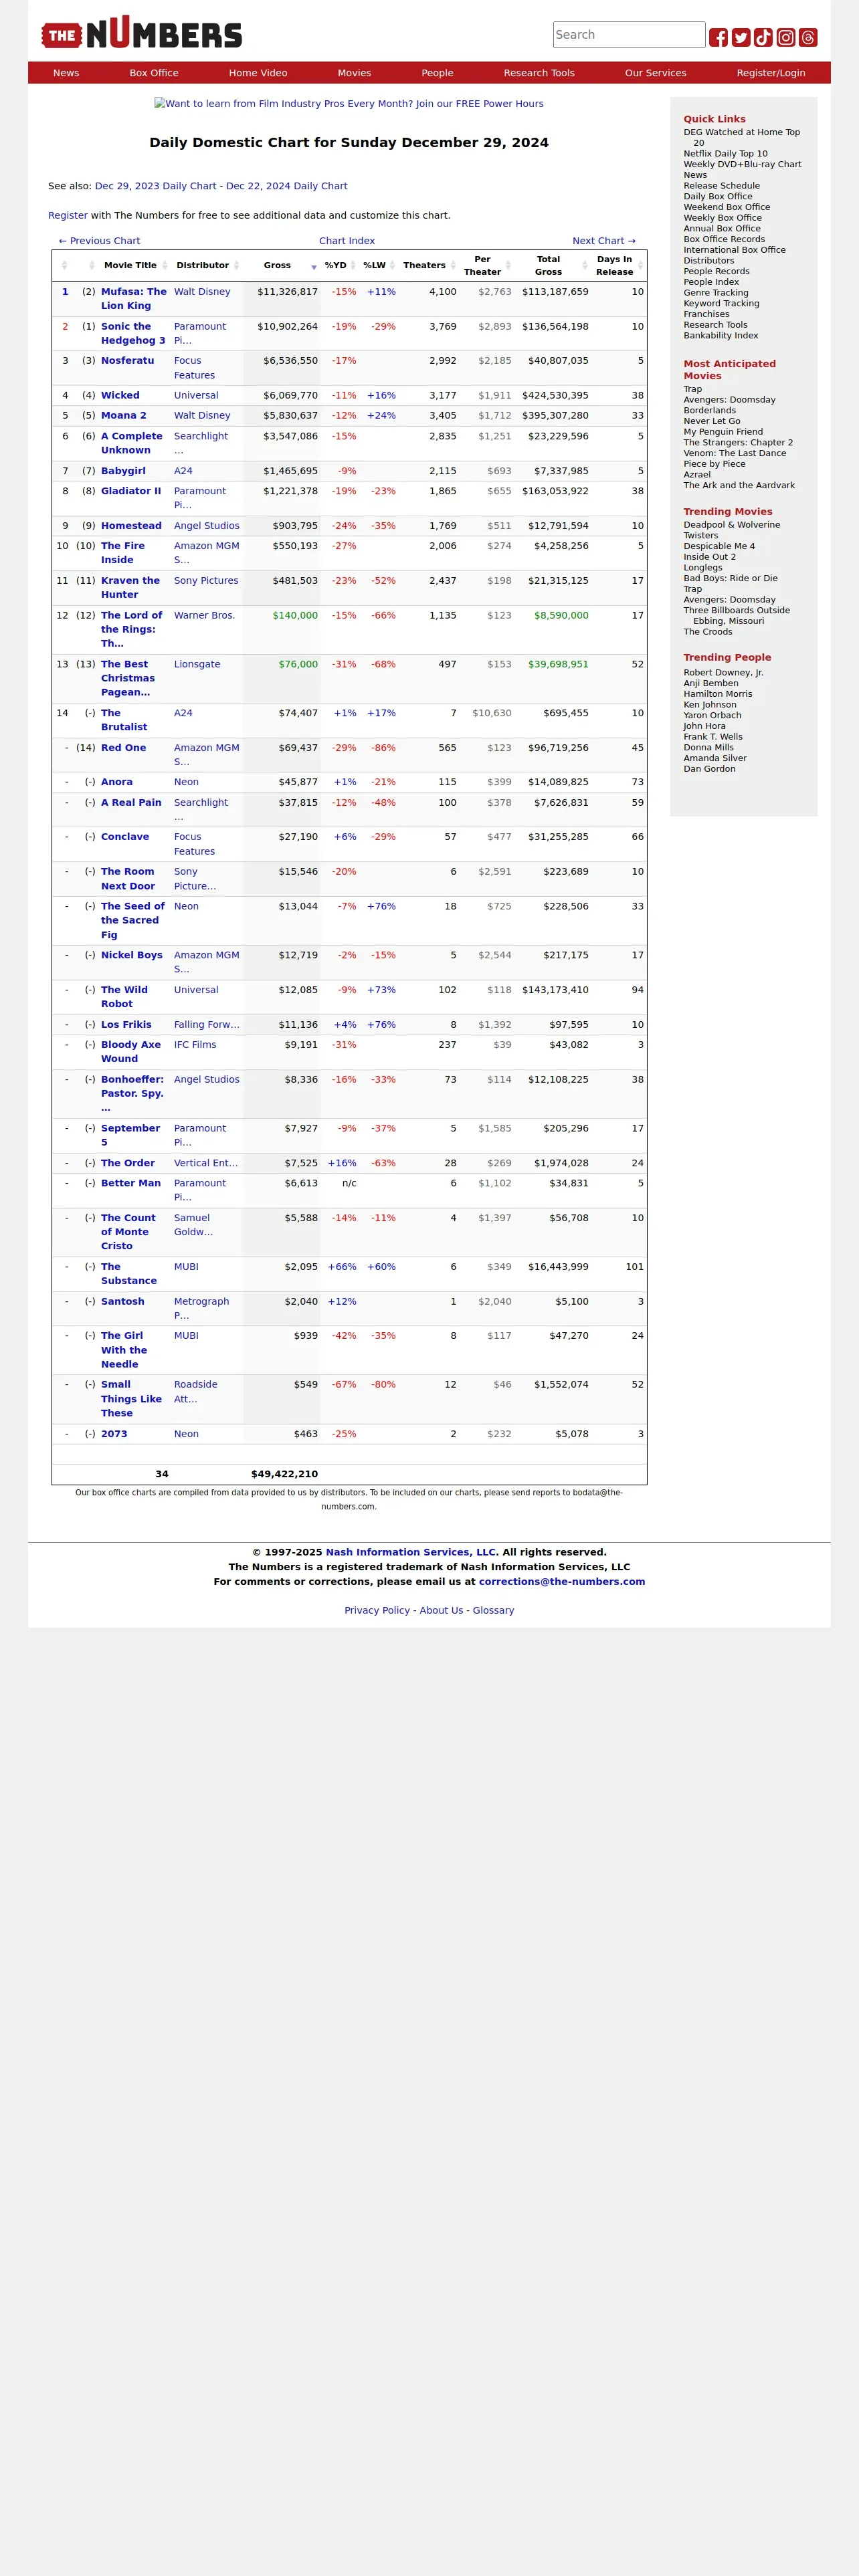Sort the table by Per Theater column

(487, 265)
